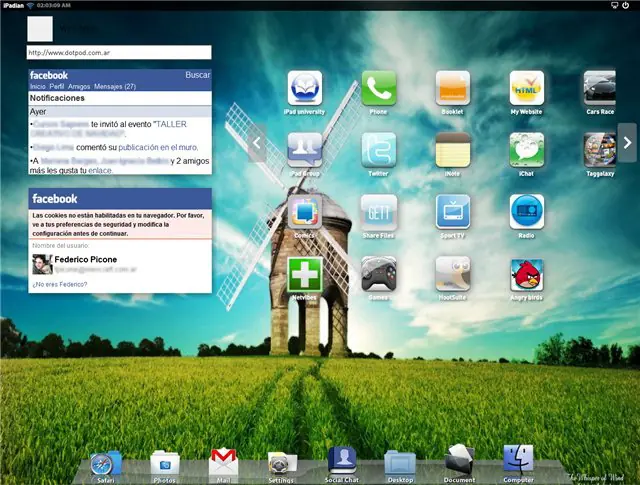Launch the Twitter app

(378, 150)
